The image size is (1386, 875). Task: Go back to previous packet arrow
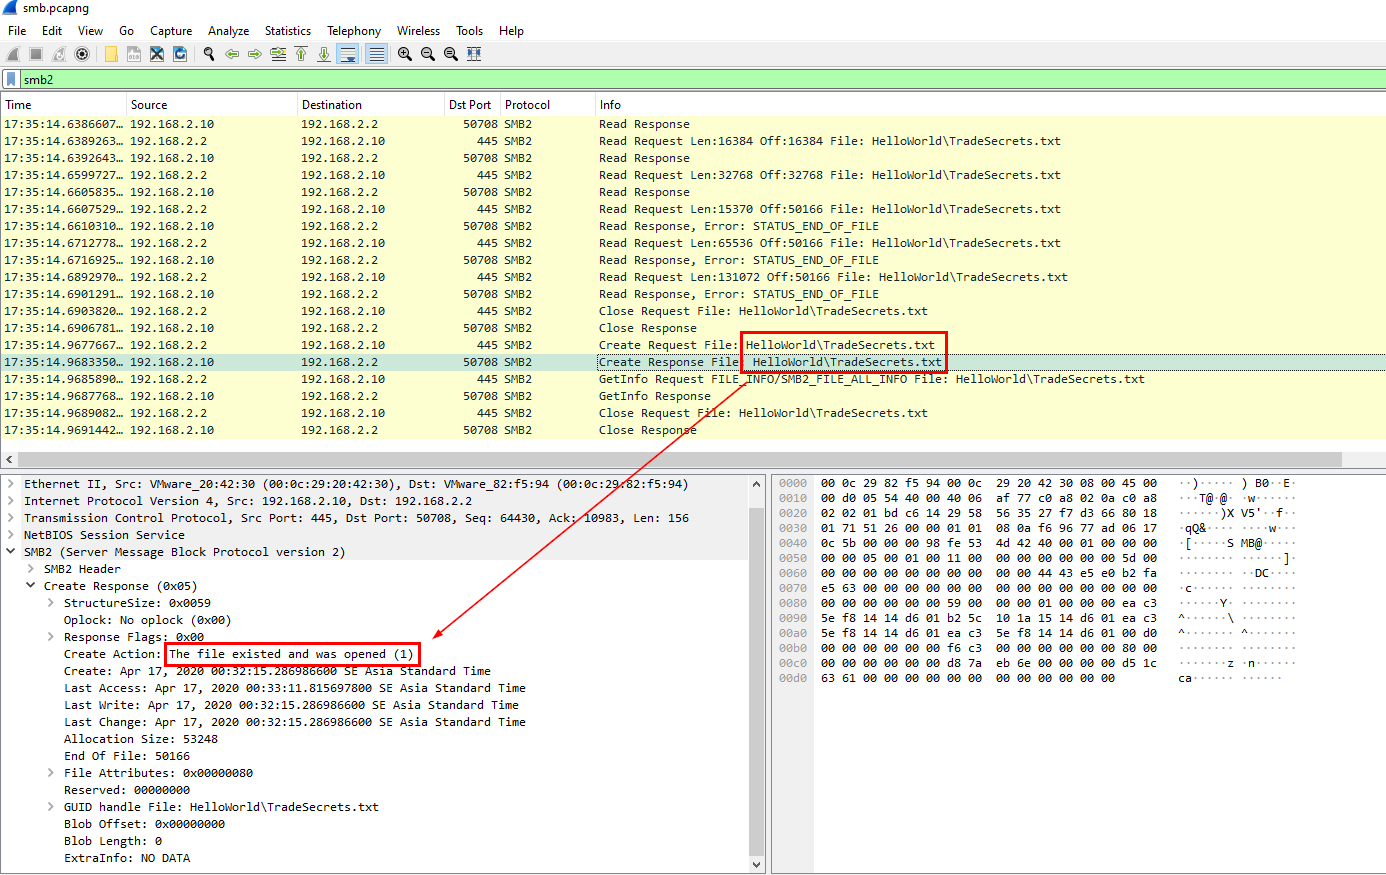click(x=232, y=54)
